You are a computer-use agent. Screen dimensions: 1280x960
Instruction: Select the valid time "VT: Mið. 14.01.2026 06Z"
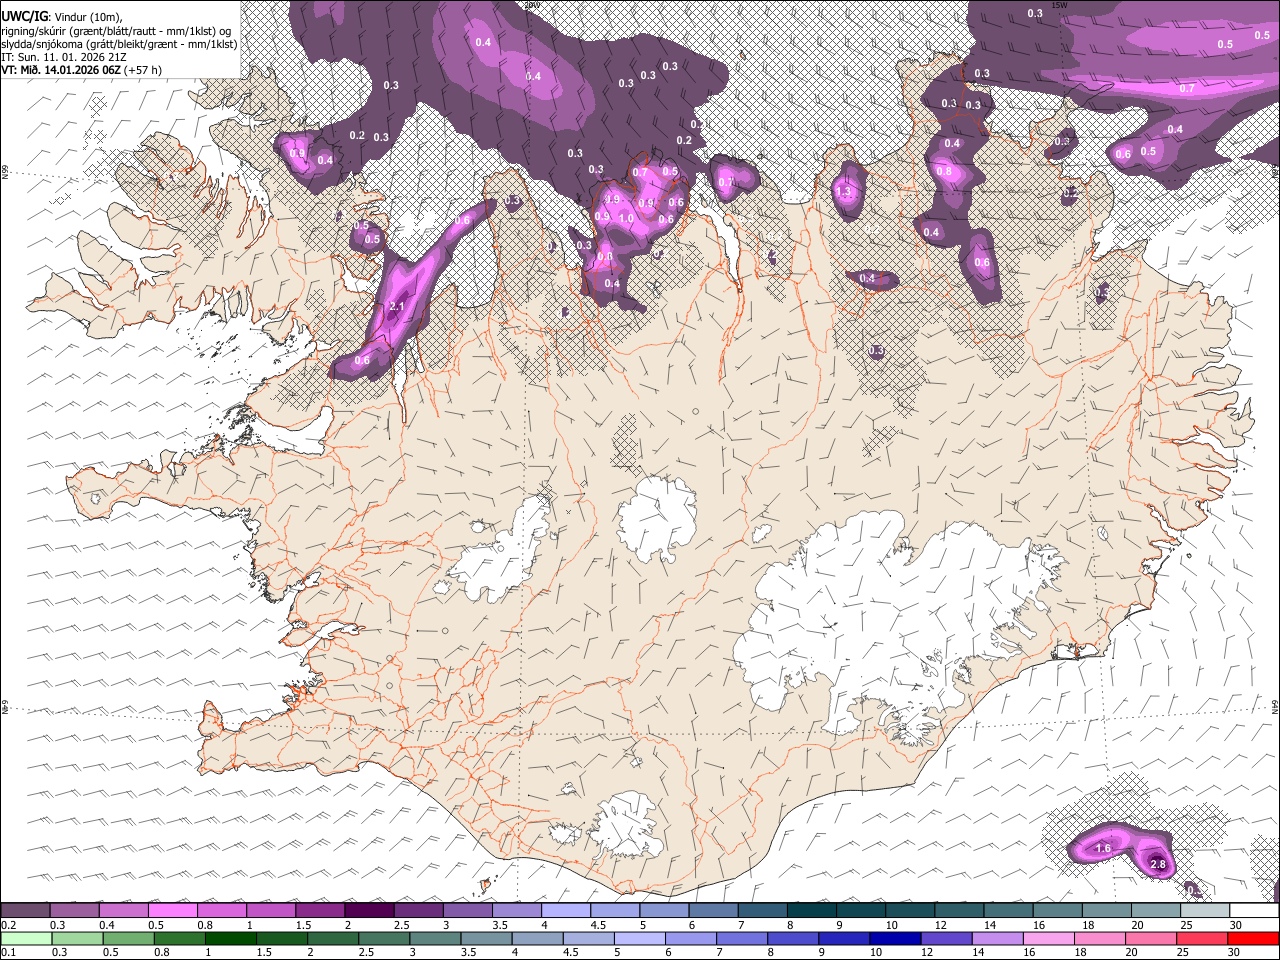click(x=61, y=70)
